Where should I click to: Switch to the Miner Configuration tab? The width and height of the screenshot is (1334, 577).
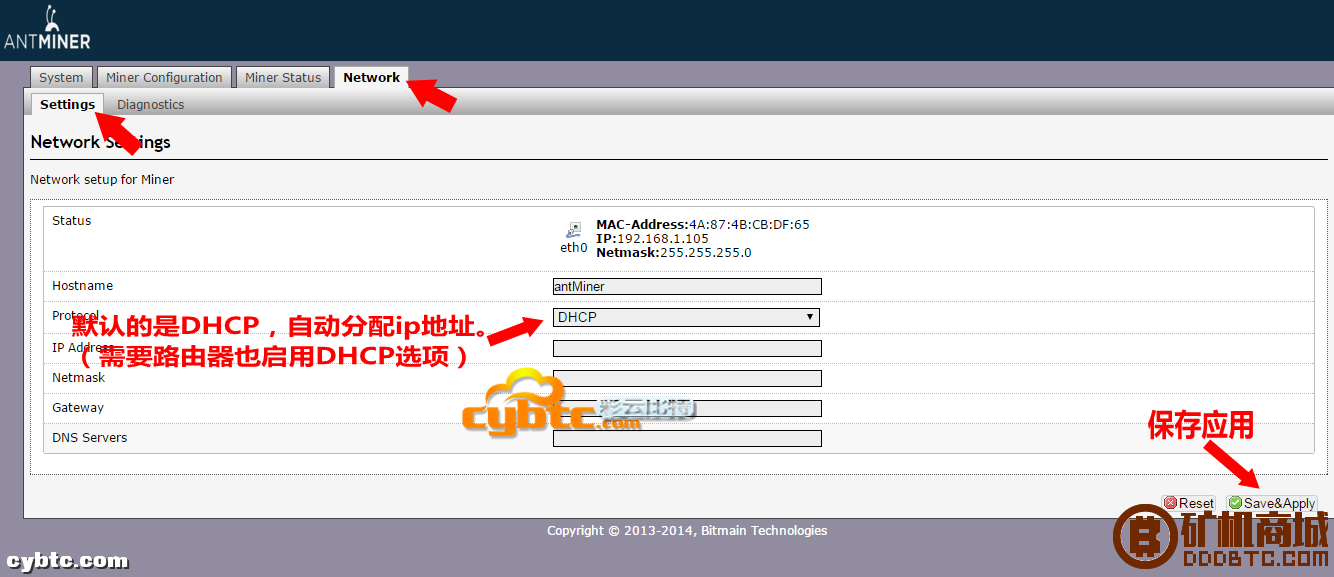[164, 78]
